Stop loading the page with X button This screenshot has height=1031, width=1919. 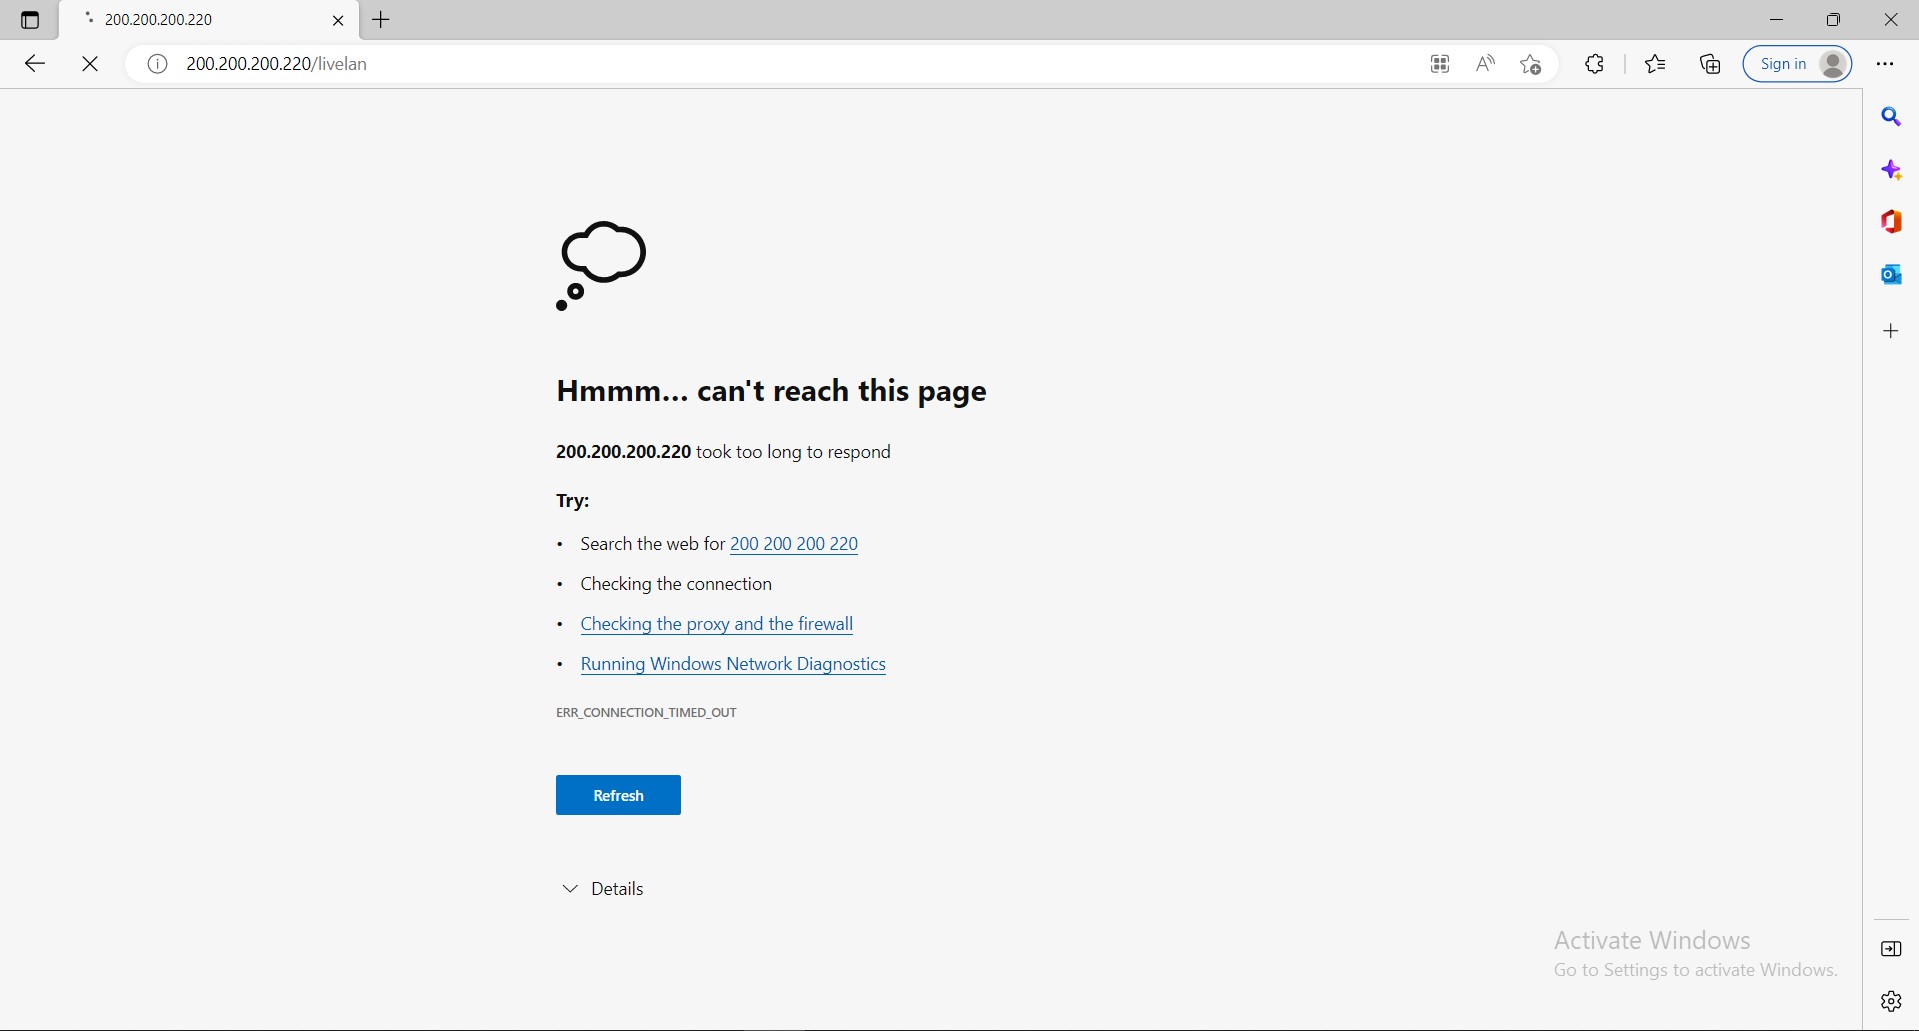[91, 64]
